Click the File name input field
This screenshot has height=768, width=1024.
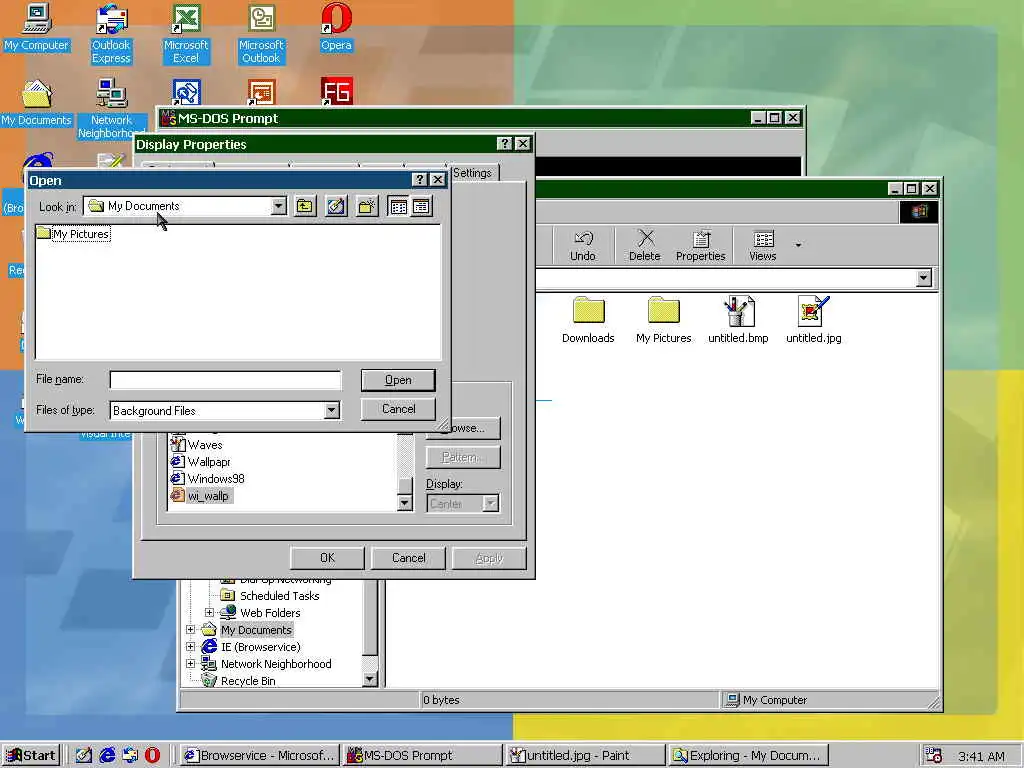pyautogui.click(x=225, y=380)
